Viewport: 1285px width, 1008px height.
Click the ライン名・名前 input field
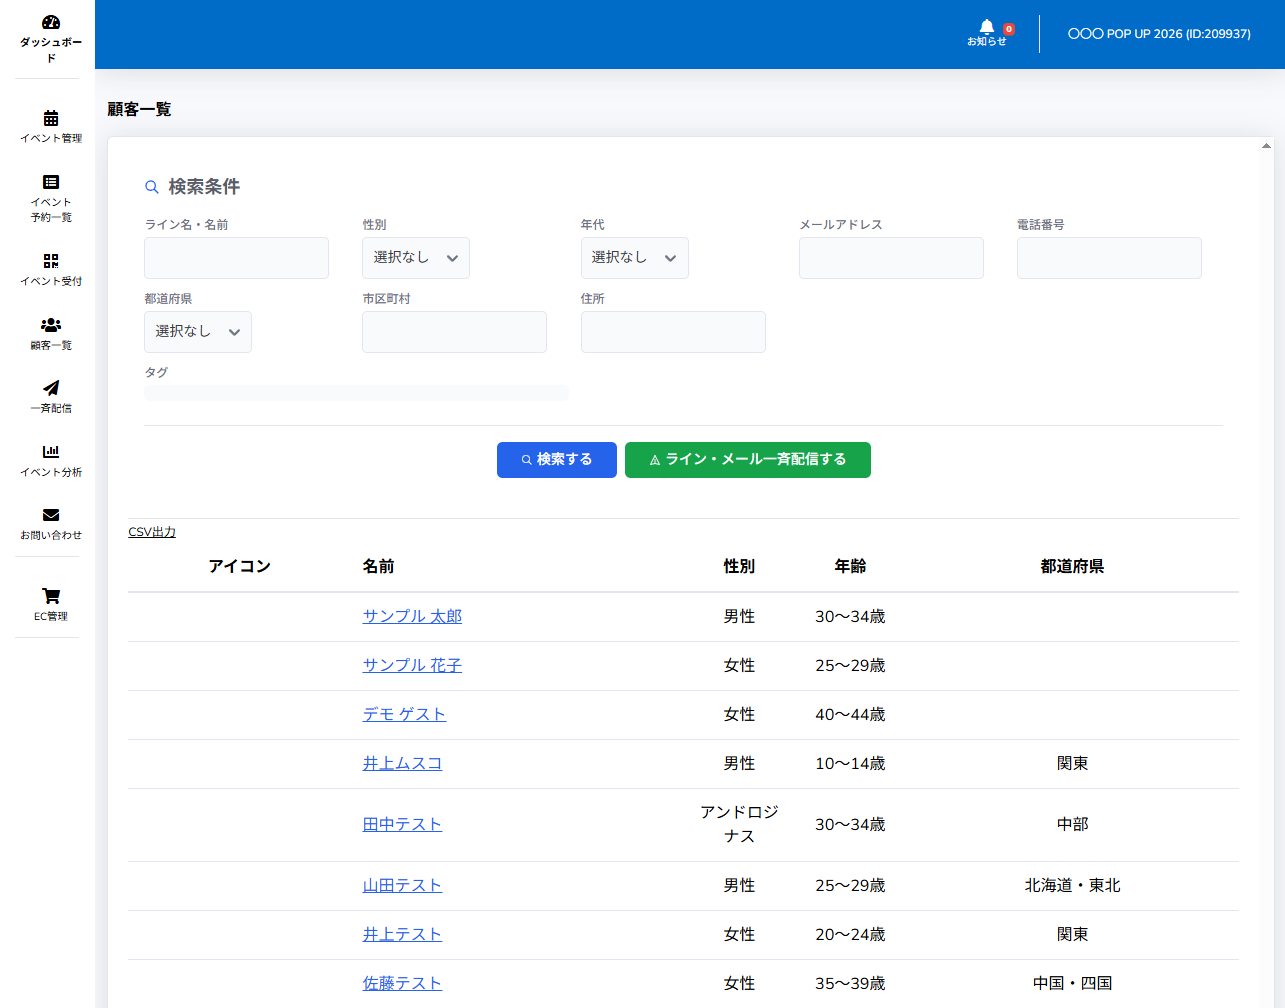click(x=236, y=258)
